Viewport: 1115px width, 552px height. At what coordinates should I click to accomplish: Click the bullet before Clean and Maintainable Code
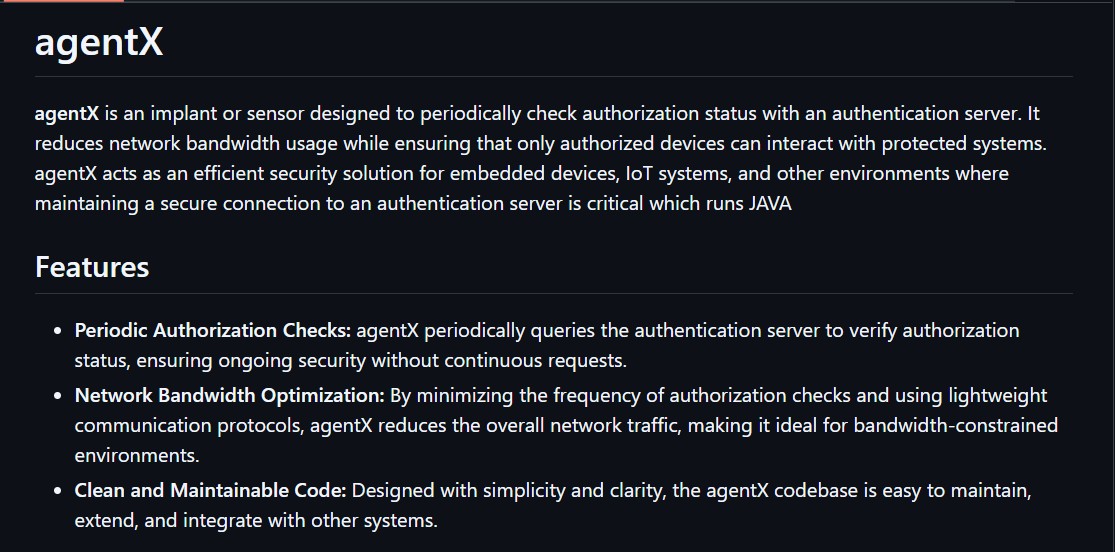(57, 491)
